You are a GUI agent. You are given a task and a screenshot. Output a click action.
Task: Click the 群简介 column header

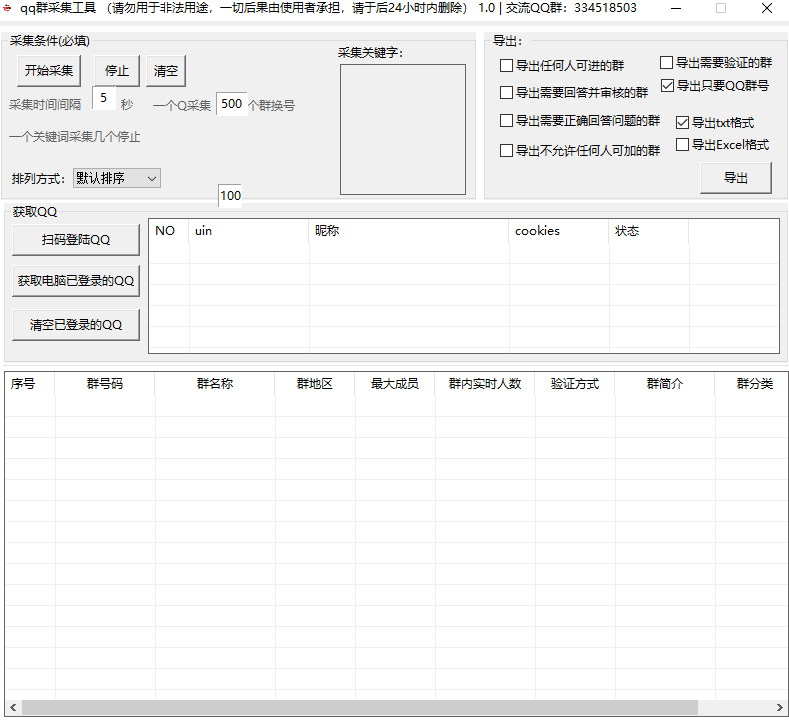[x=665, y=384]
